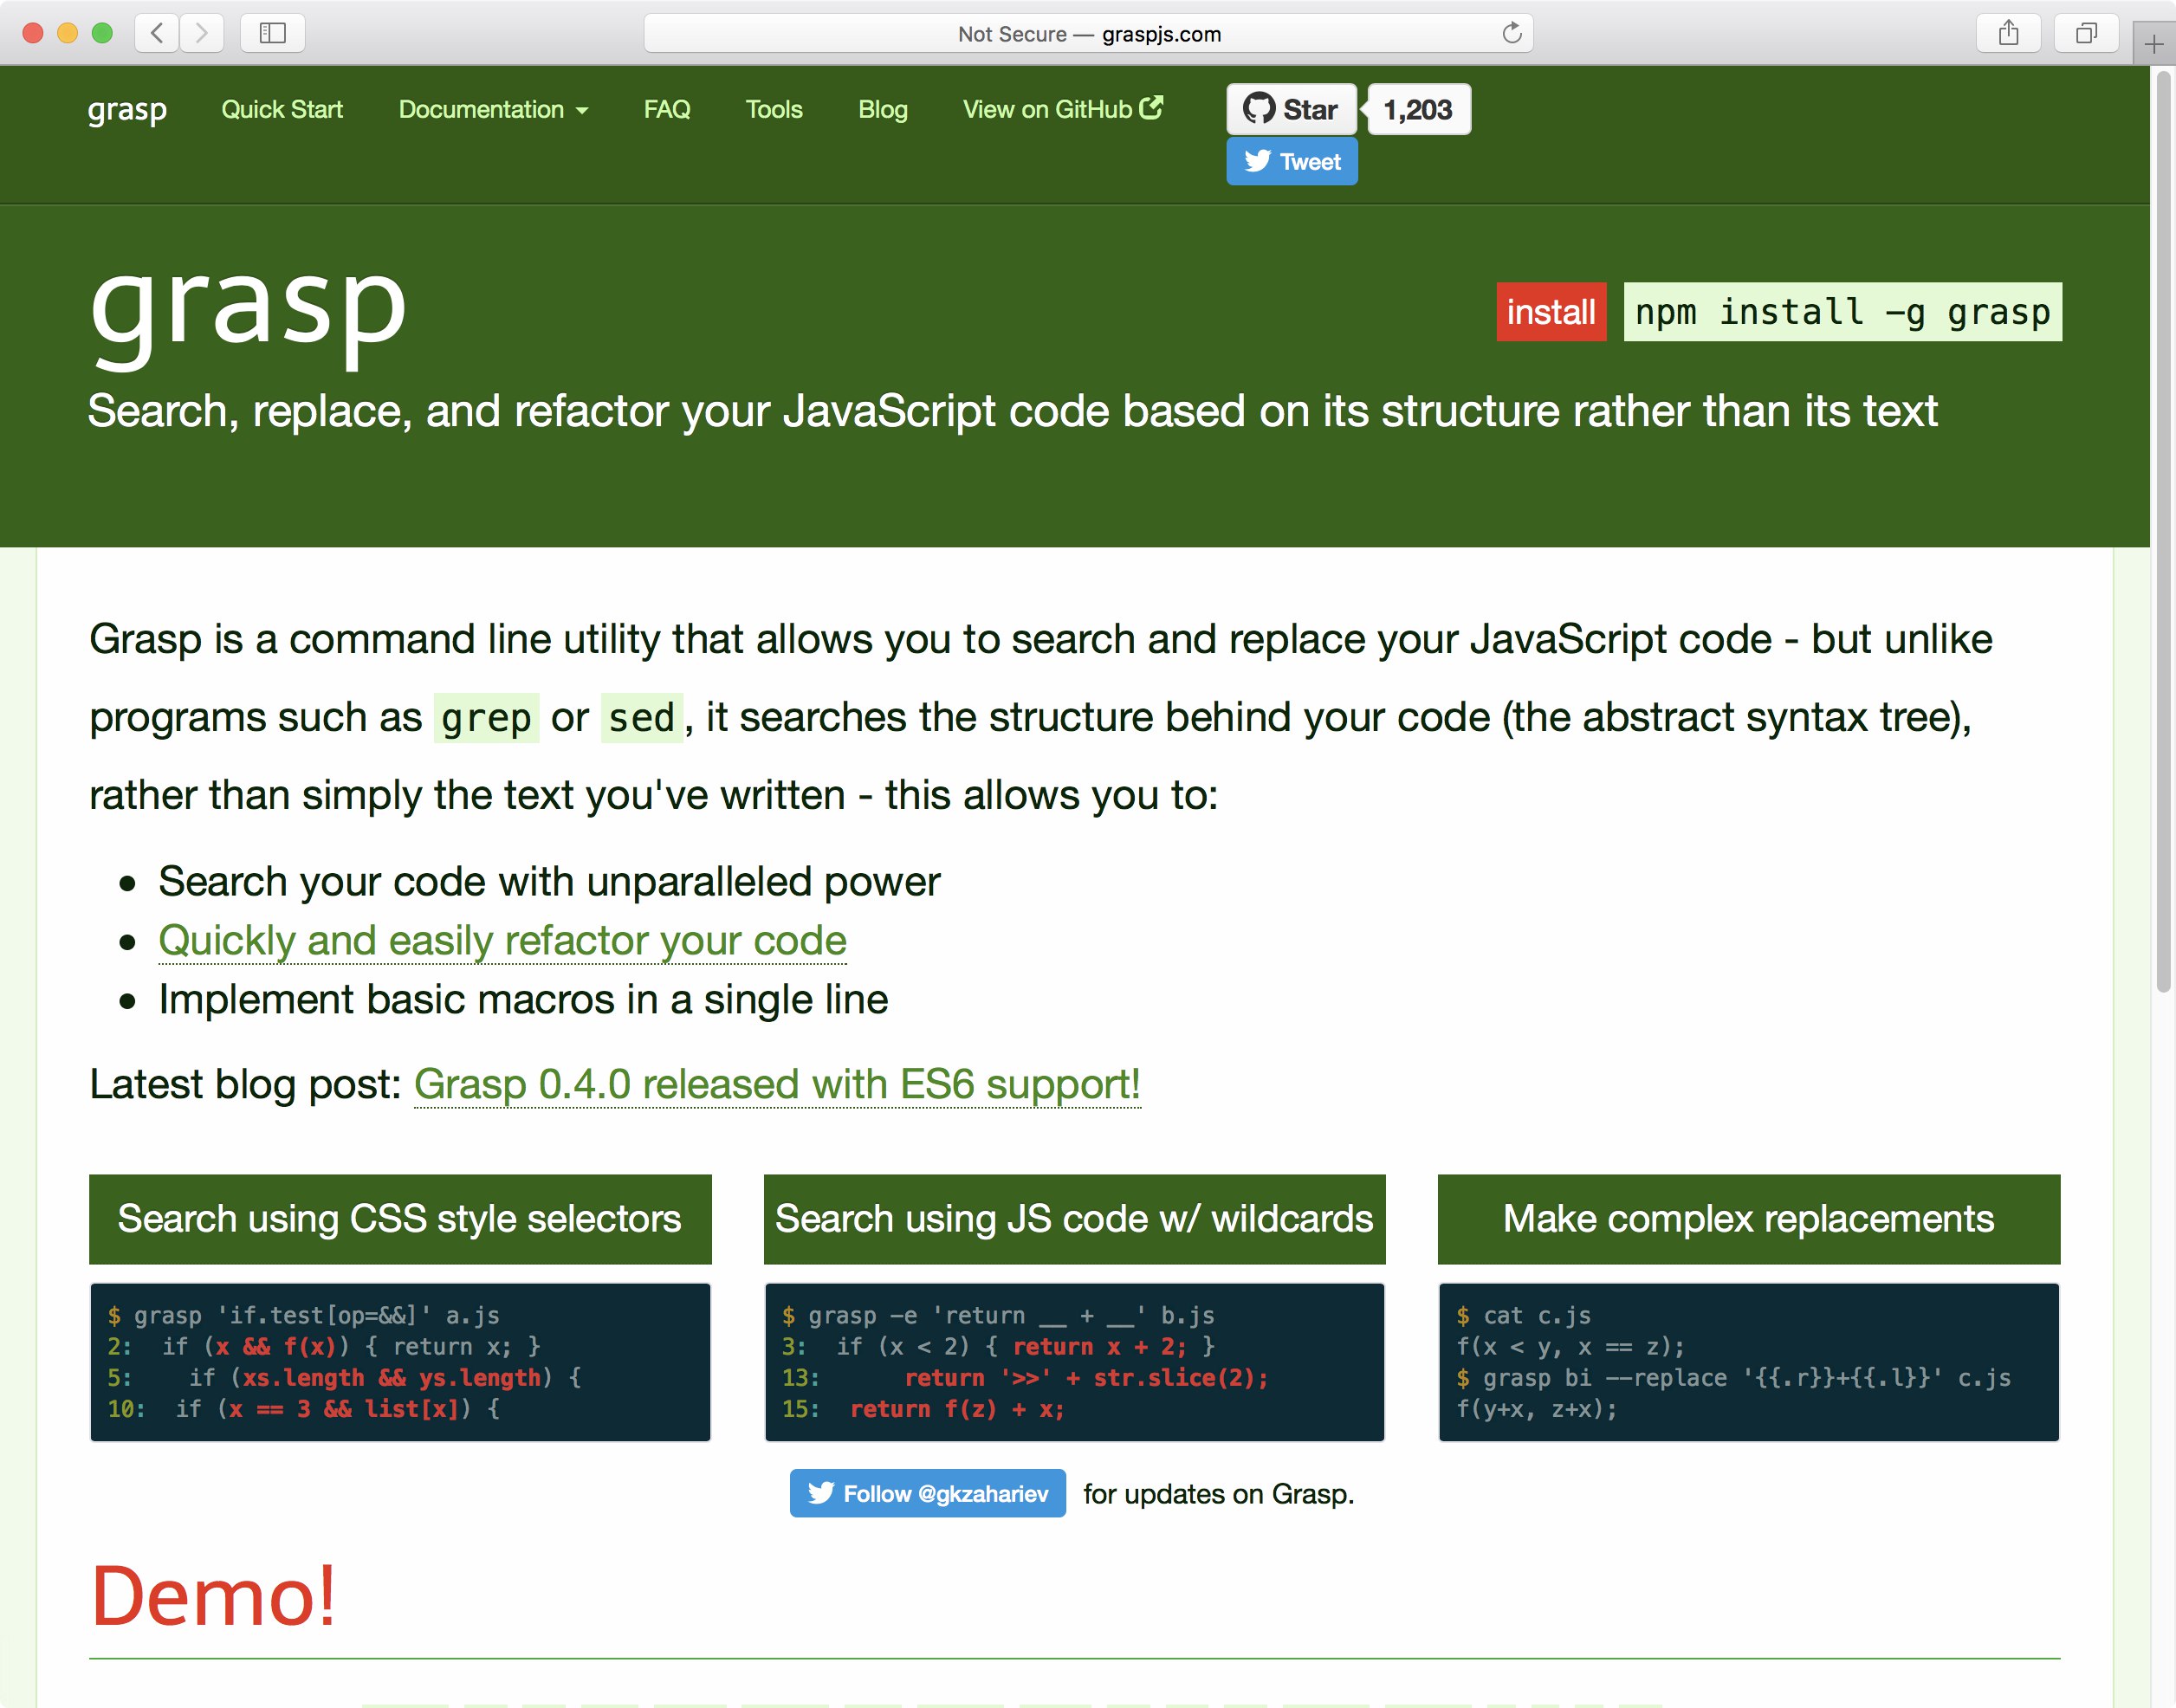2176x1708 pixels.
Task: Click the red install label
Action: pos(1551,312)
